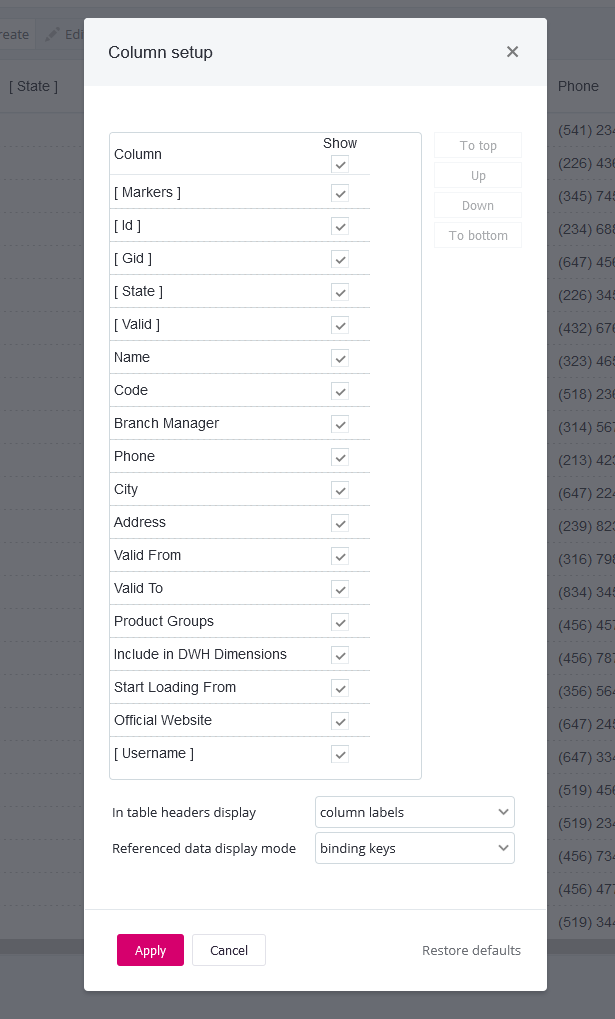
Task: Uncheck the [ Markers ] column checkbox
Action: (340, 193)
